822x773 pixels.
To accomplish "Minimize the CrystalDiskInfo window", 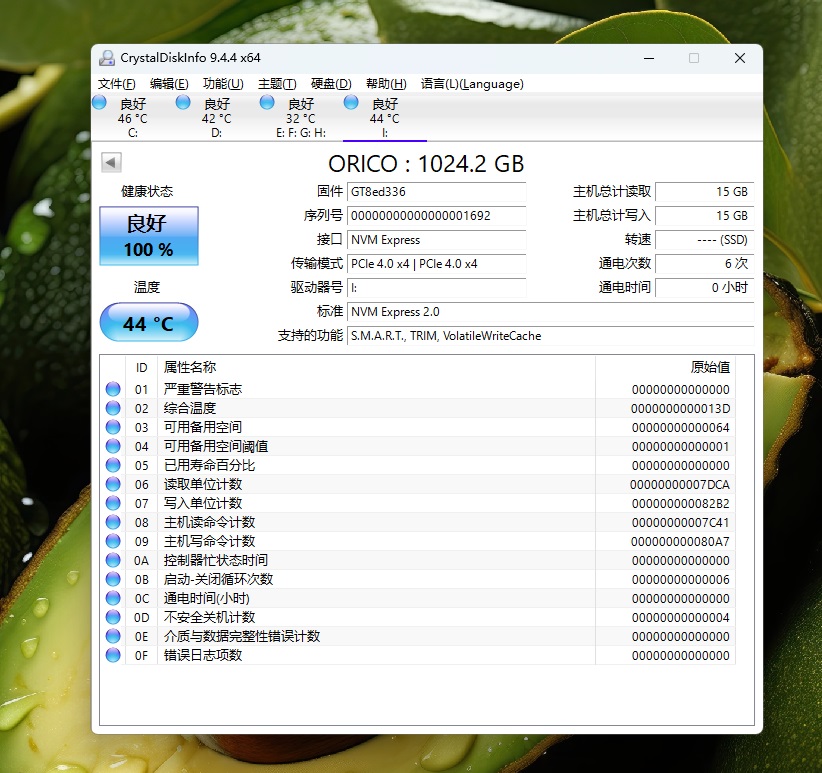I will [649, 58].
